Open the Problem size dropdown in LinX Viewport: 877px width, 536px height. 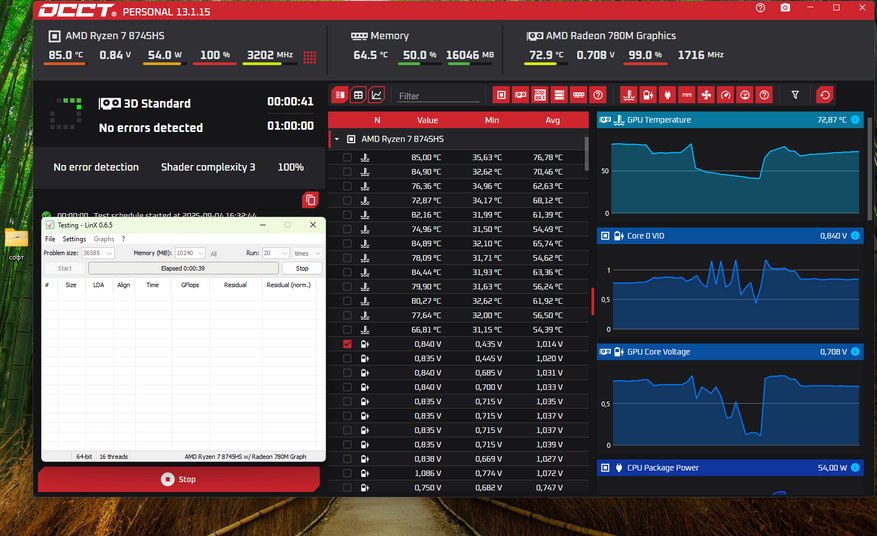[98, 253]
